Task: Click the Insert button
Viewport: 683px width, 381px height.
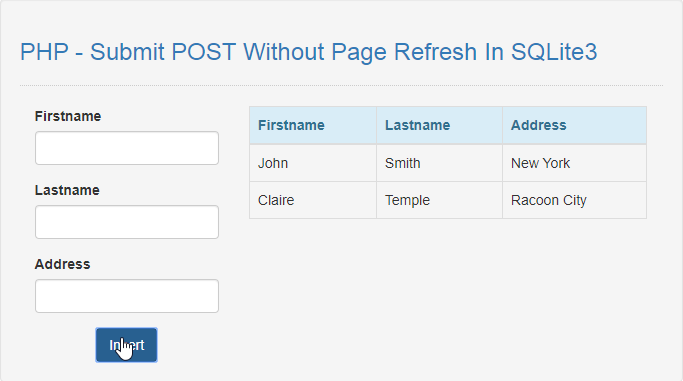Action: [x=126, y=345]
